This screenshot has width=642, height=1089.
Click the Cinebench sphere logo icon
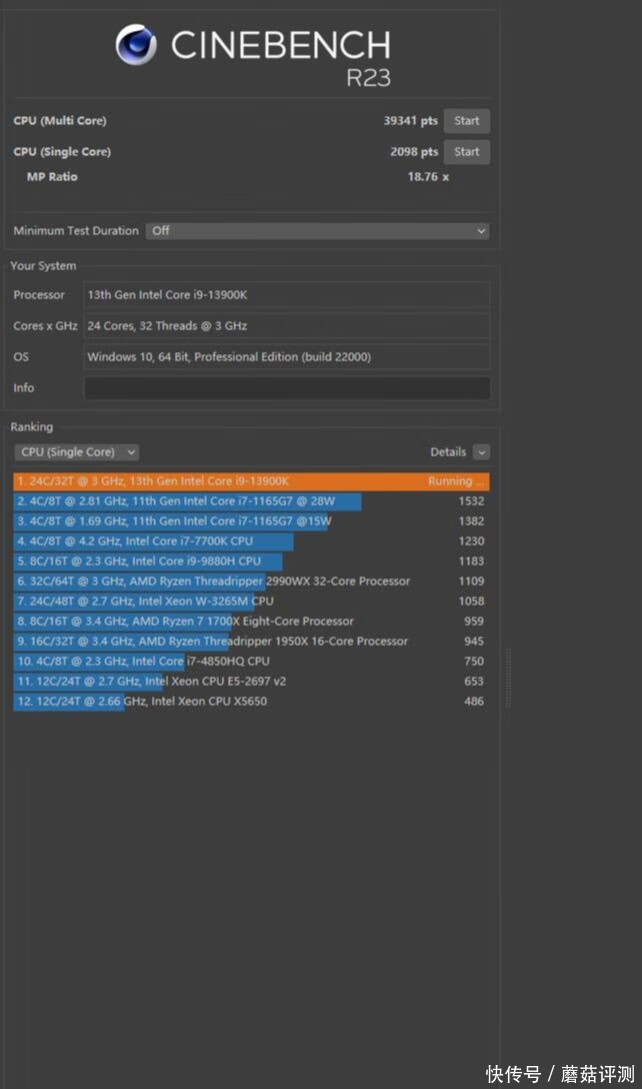click(x=136, y=44)
